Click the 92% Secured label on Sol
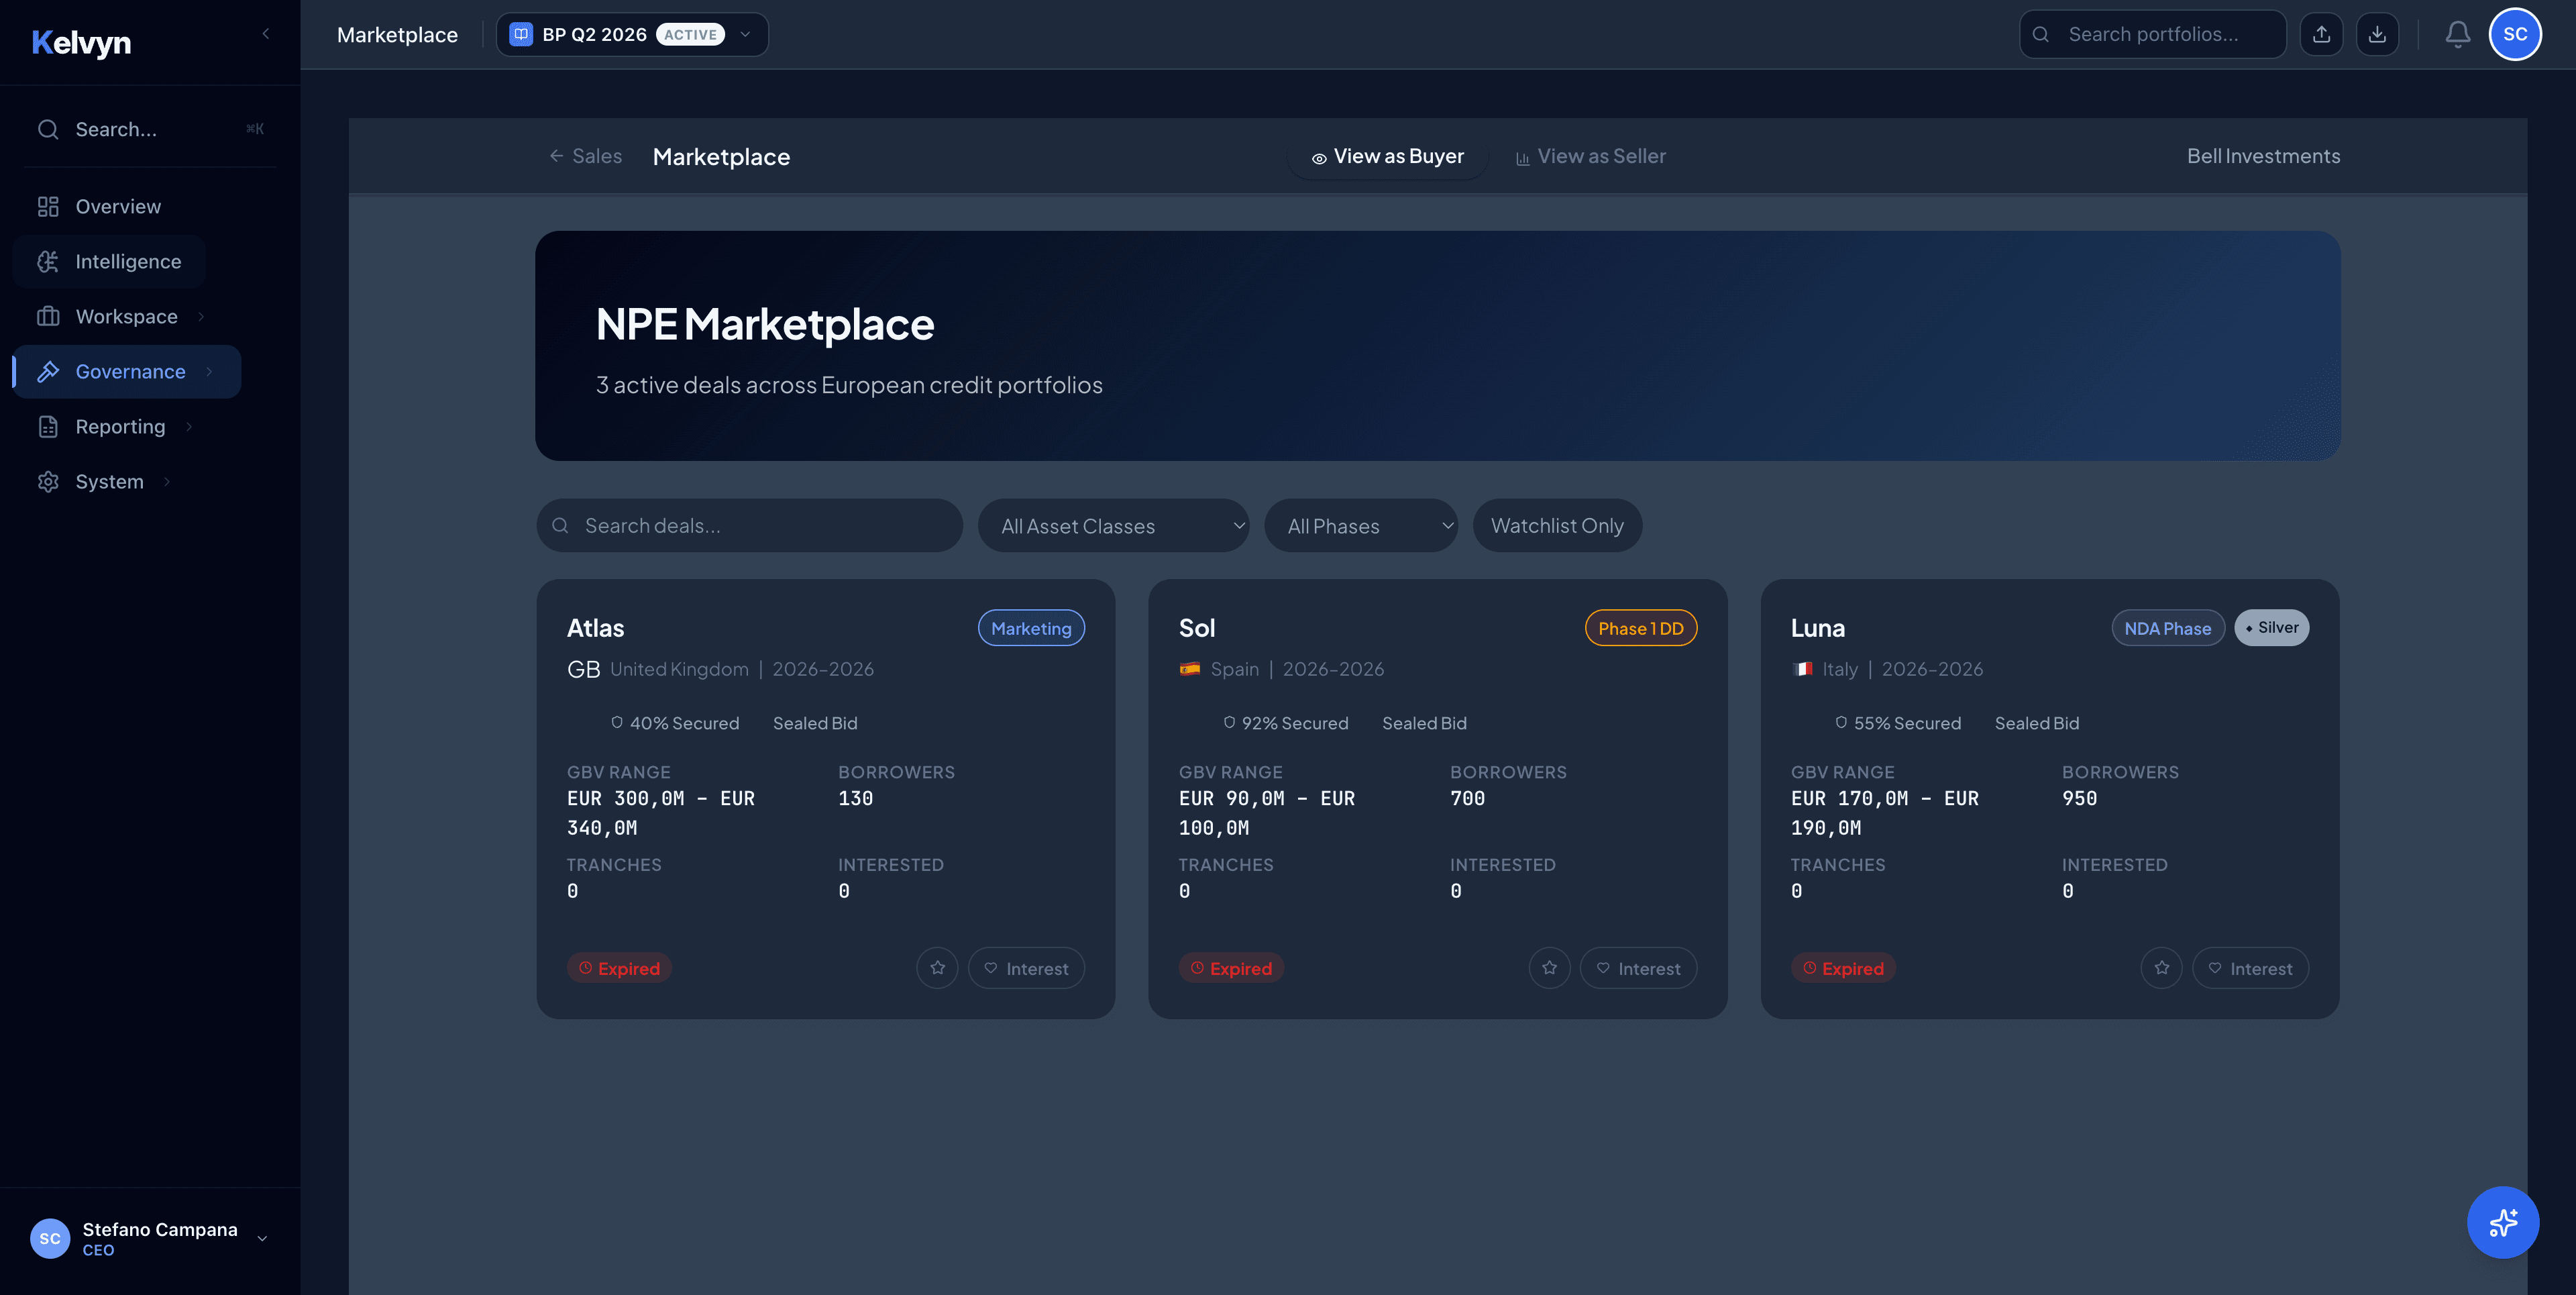This screenshot has width=2576, height=1295. click(1285, 722)
